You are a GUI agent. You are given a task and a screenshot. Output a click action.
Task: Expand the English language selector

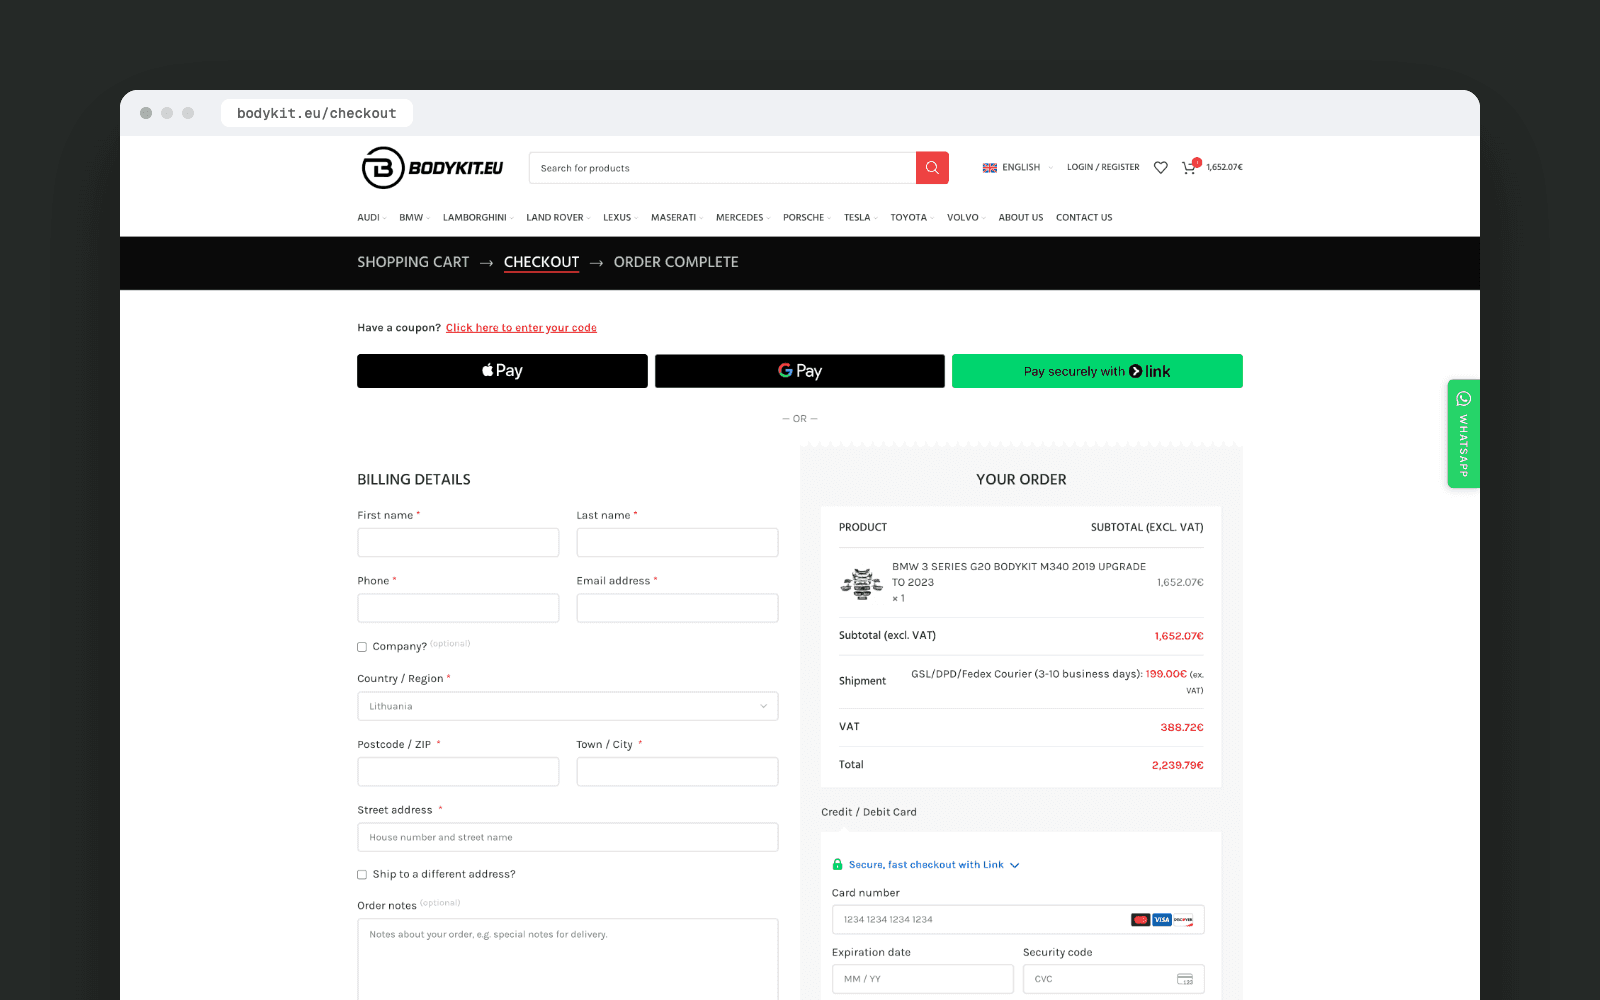[1020, 167]
